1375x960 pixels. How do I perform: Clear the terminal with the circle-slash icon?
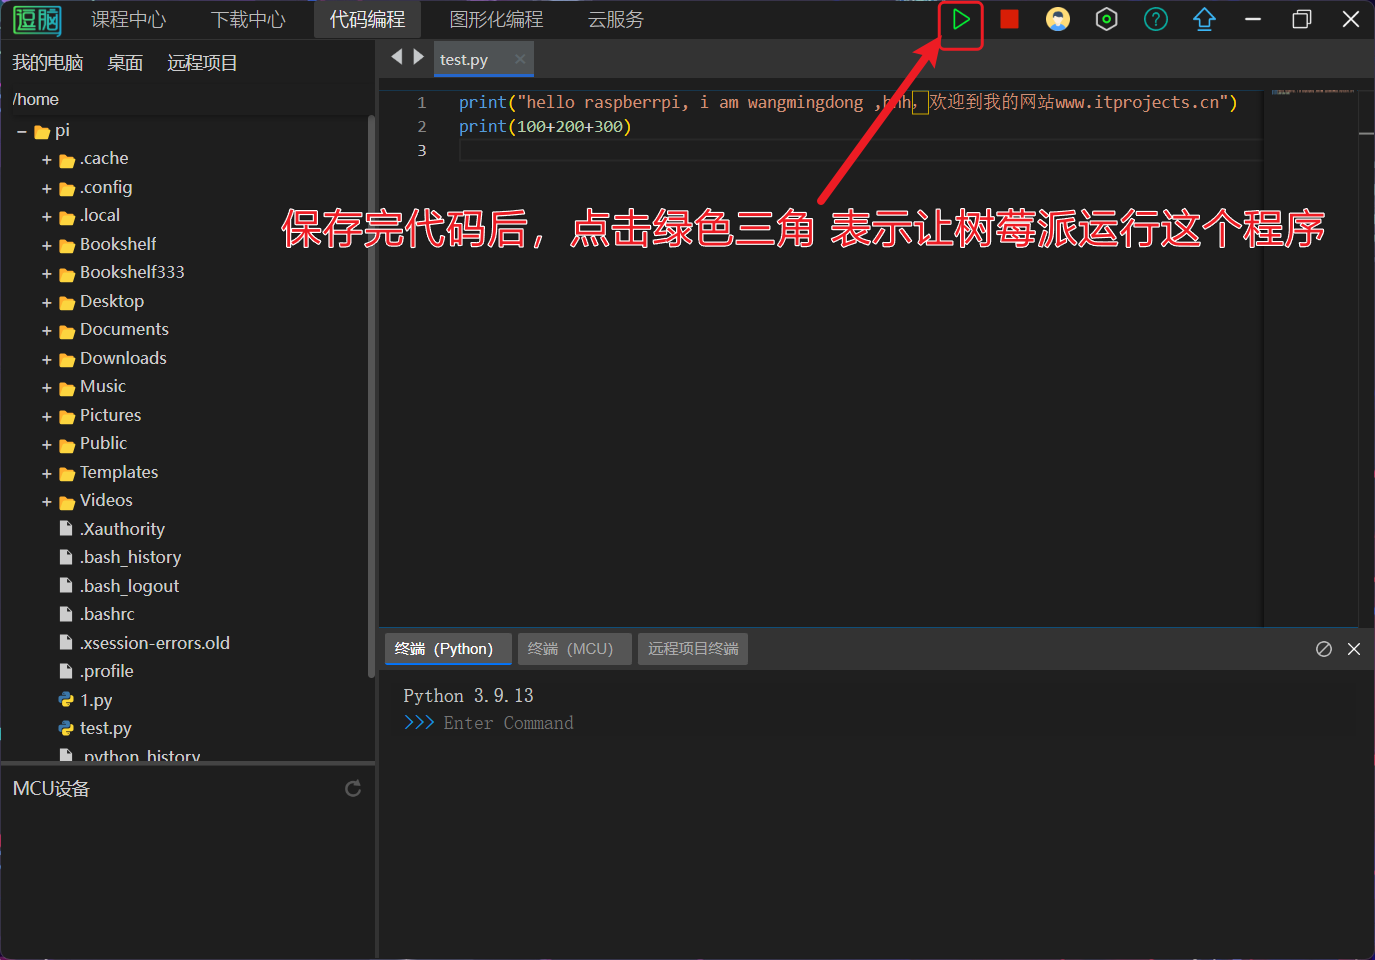(x=1324, y=649)
